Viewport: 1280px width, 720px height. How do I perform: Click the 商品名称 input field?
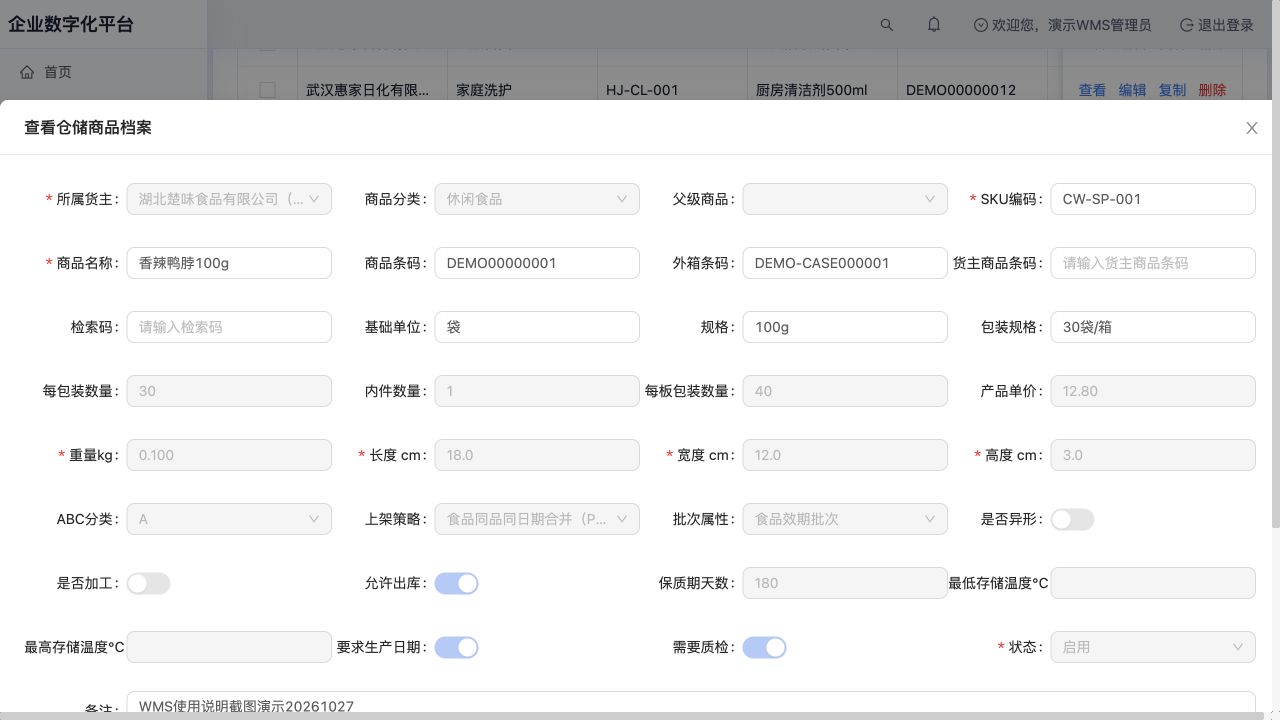[x=229, y=263]
